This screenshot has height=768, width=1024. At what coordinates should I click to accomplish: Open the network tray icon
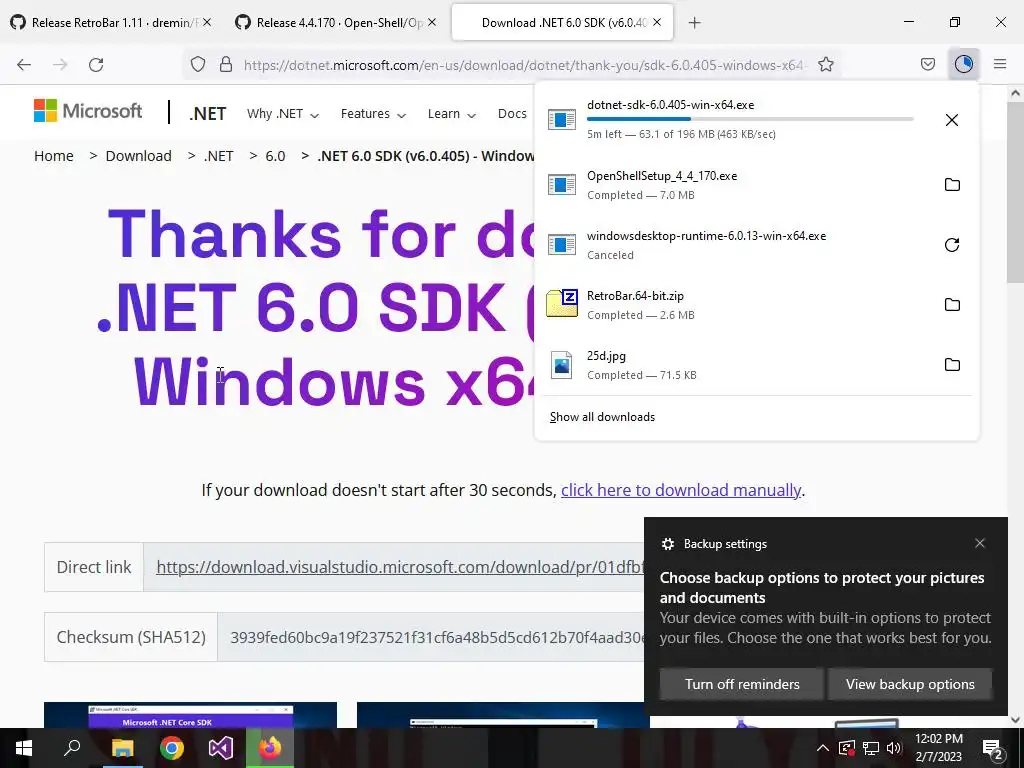pyautogui.click(x=871, y=748)
